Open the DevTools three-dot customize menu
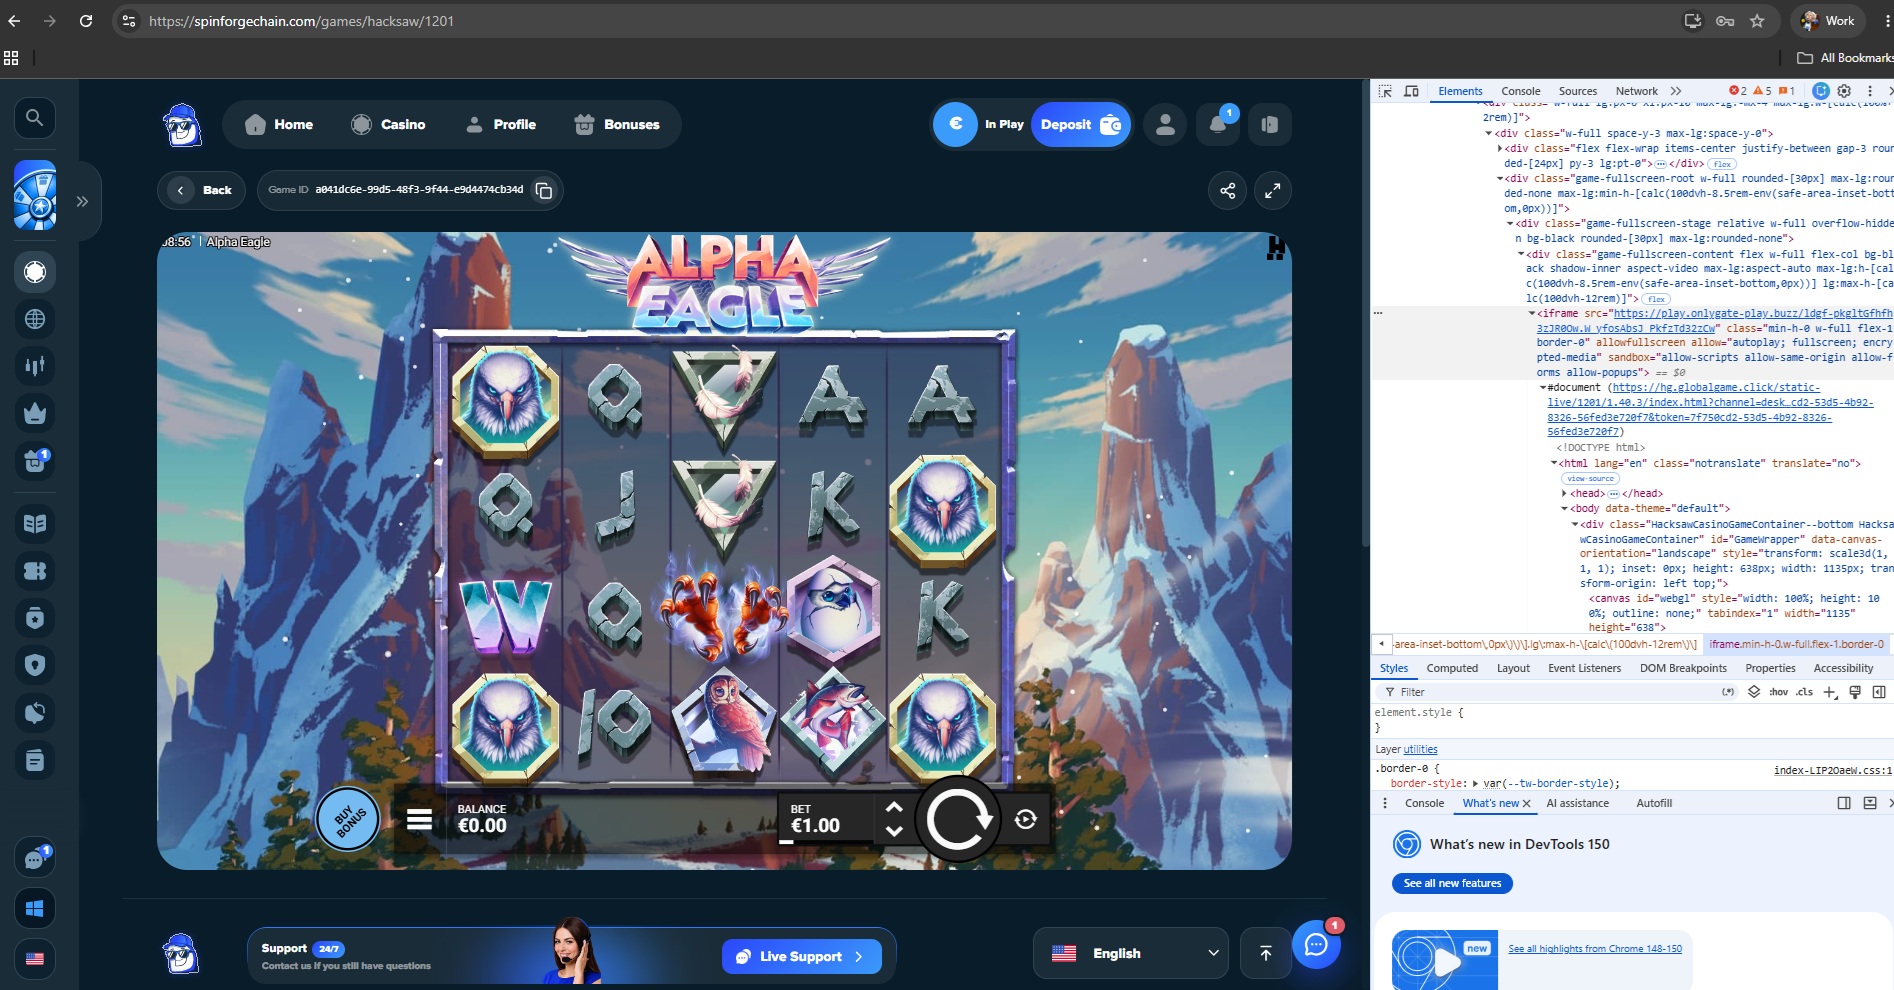The image size is (1894, 990). pyautogui.click(x=1869, y=91)
